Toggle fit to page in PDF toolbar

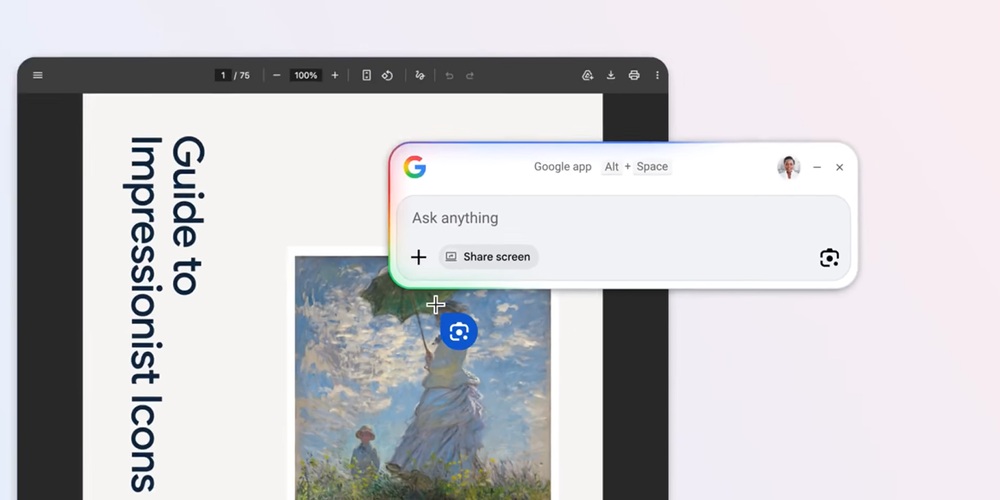[x=366, y=75]
